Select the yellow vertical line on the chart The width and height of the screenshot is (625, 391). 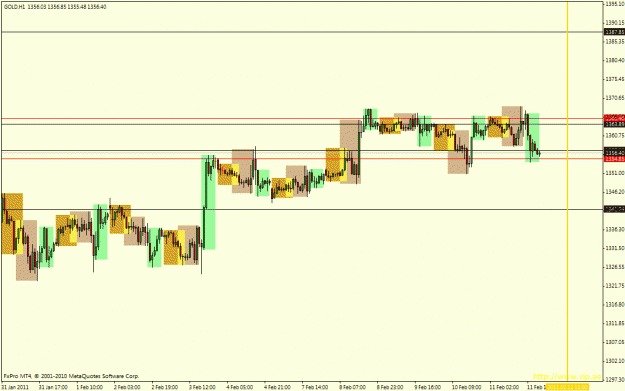pos(568,191)
